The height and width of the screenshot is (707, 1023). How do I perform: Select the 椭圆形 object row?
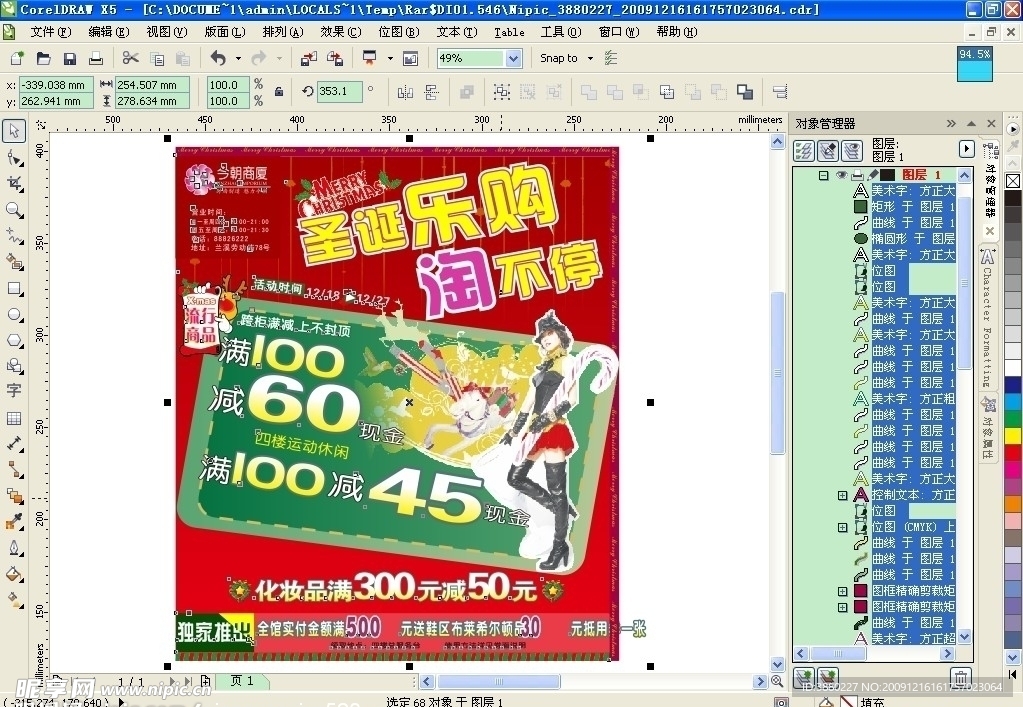904,239
